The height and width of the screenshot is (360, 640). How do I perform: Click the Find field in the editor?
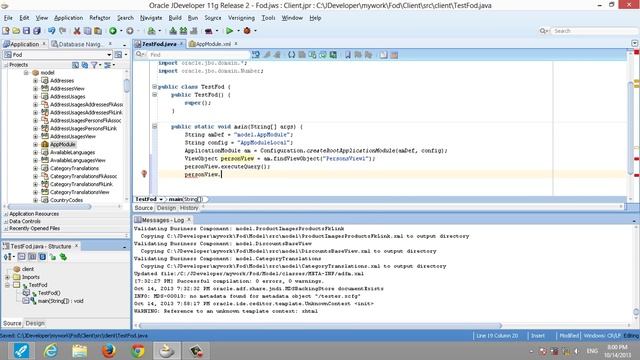click(199, 55)
